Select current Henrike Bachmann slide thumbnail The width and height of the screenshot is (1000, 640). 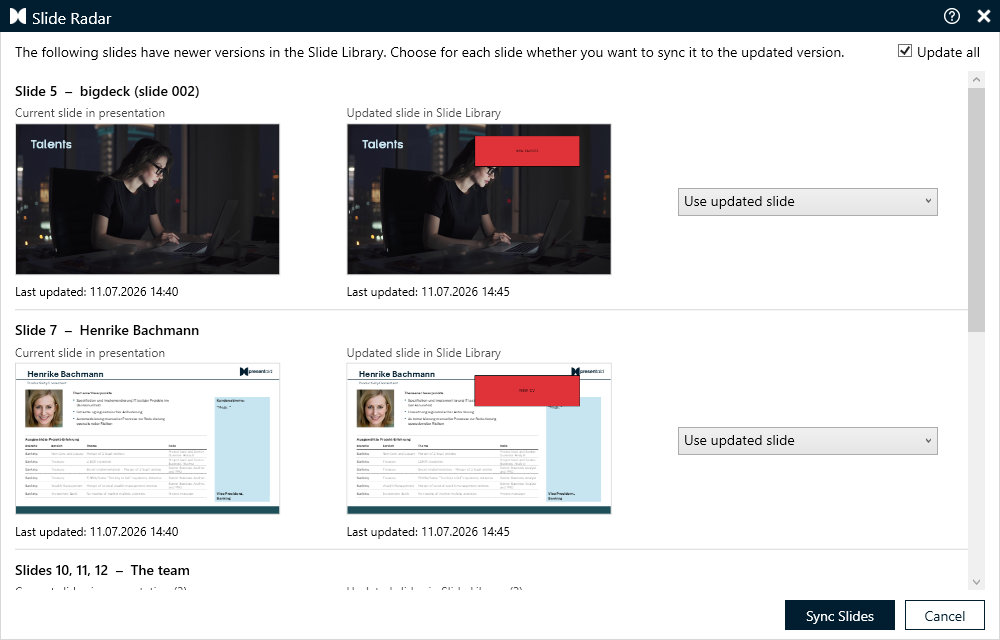[147, 439]
